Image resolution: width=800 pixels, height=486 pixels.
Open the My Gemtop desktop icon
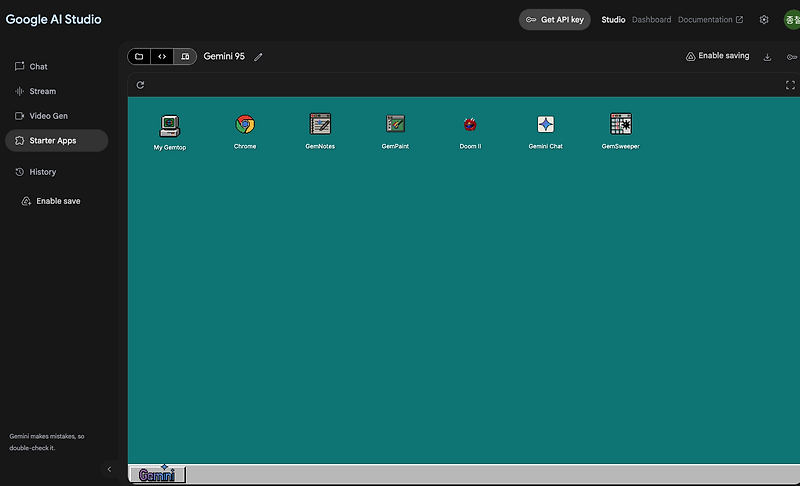tap(170, 132)
